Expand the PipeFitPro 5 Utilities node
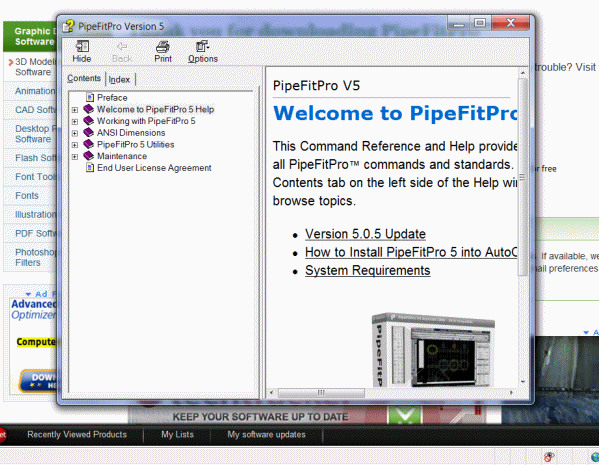The height and width of the screenshot is (465, 599). (x=75, y=145)
